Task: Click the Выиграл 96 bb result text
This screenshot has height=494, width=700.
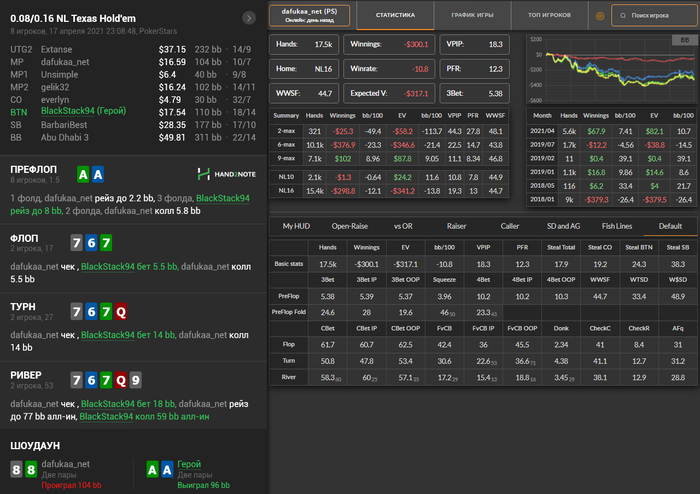Action: point(204,486)
